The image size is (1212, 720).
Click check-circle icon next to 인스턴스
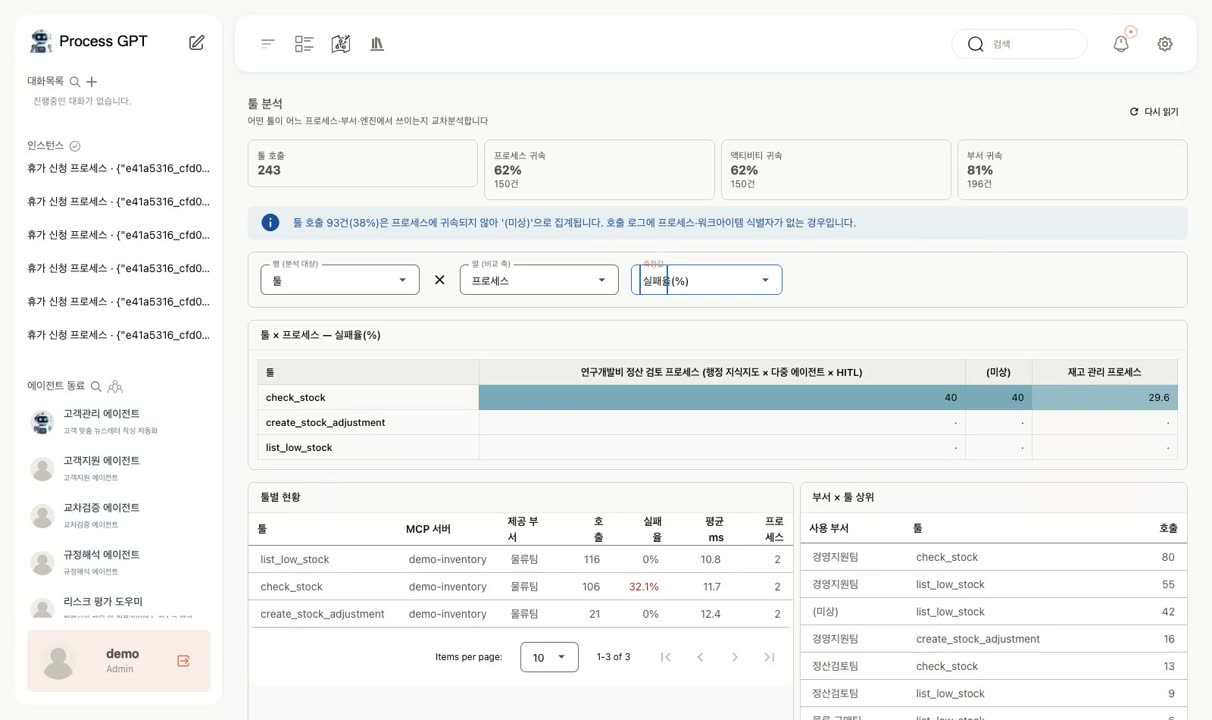[75, 146]
